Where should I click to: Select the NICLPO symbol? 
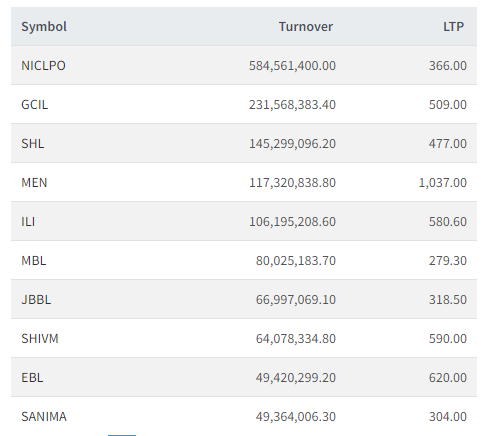pyautogui.click(x=43, y=66)
